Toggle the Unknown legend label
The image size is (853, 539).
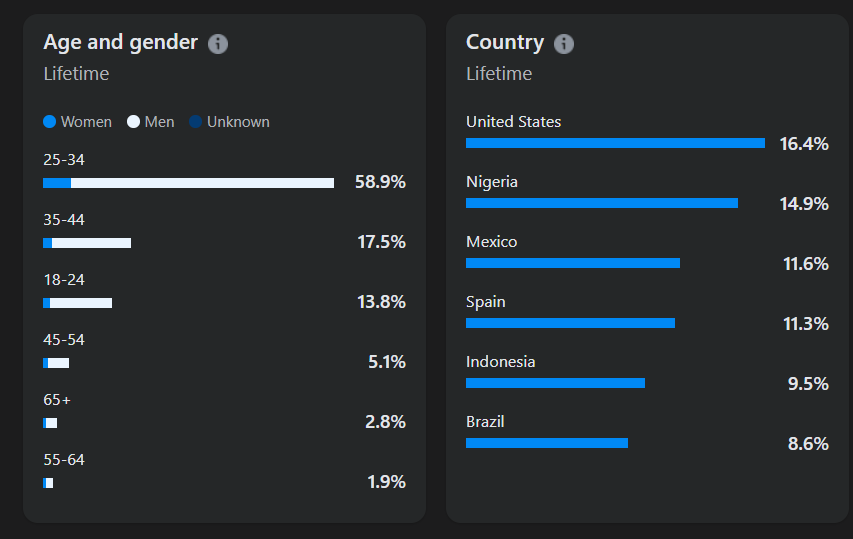tap(238, 122)
